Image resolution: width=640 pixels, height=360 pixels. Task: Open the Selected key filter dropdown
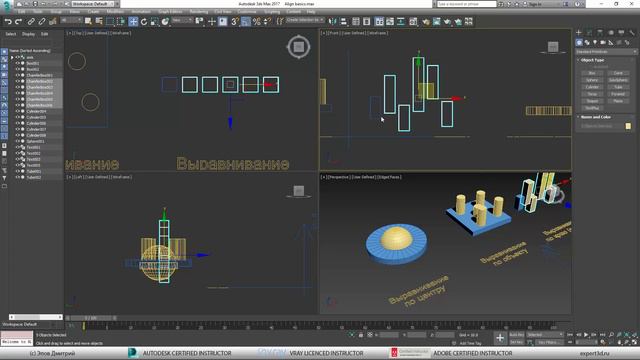545,335
